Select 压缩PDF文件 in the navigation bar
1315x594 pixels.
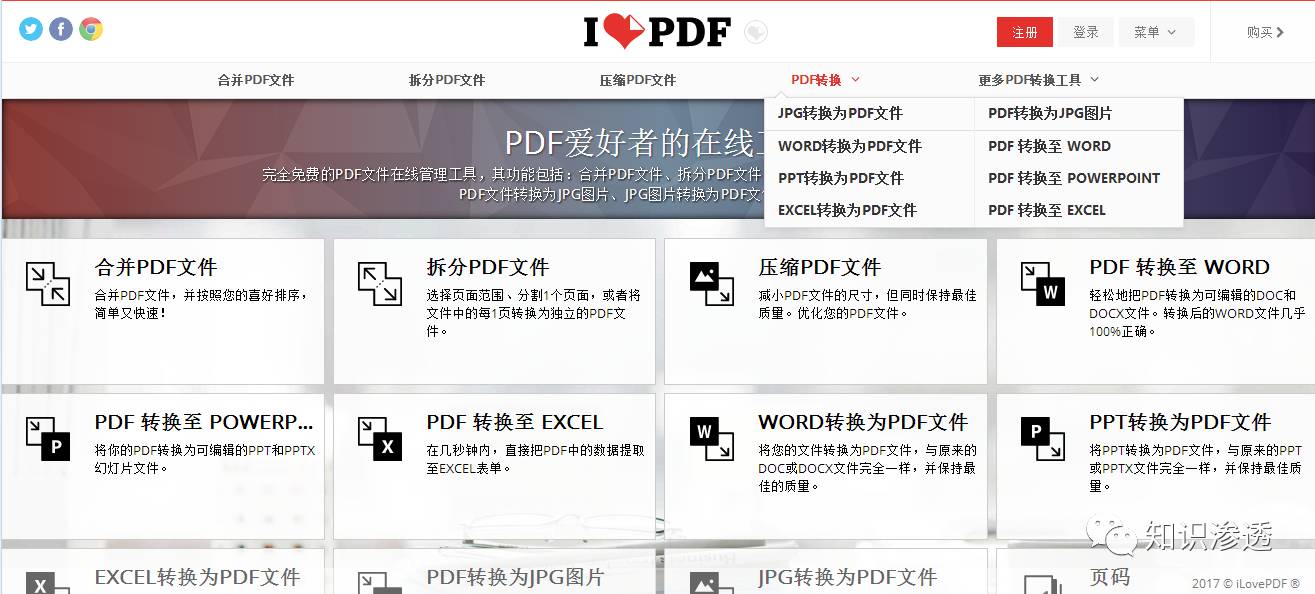(x=638, y=80)
